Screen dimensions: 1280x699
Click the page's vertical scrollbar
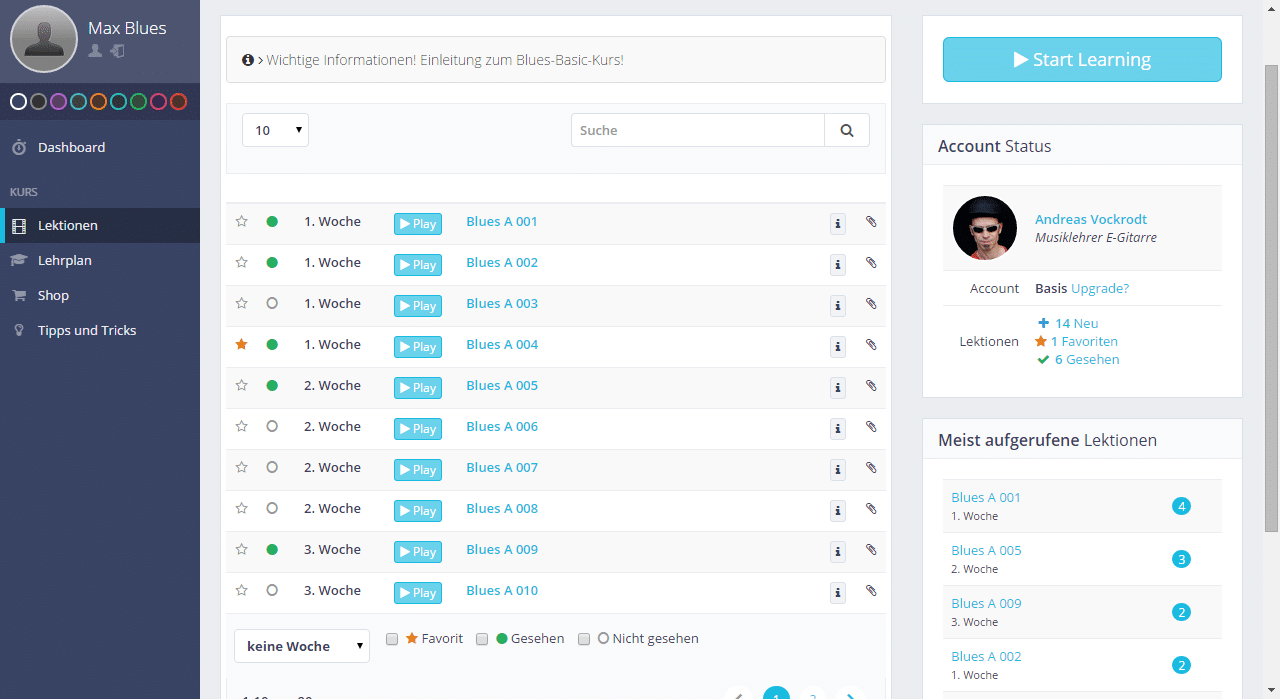1271,300
